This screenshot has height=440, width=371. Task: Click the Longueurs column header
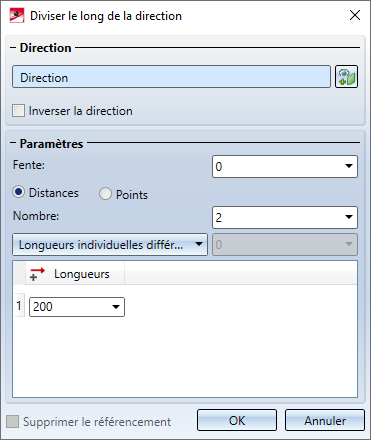(82, 274)
